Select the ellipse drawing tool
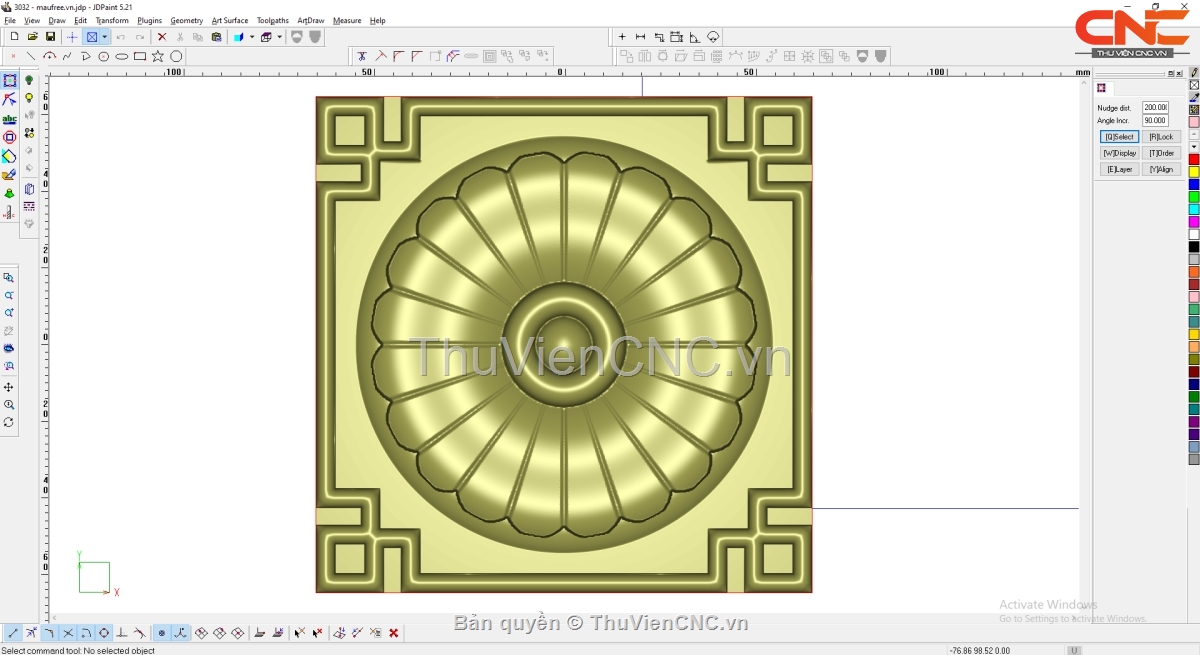1200x655 pixels. pyautogui.click(x=122, y=57)
